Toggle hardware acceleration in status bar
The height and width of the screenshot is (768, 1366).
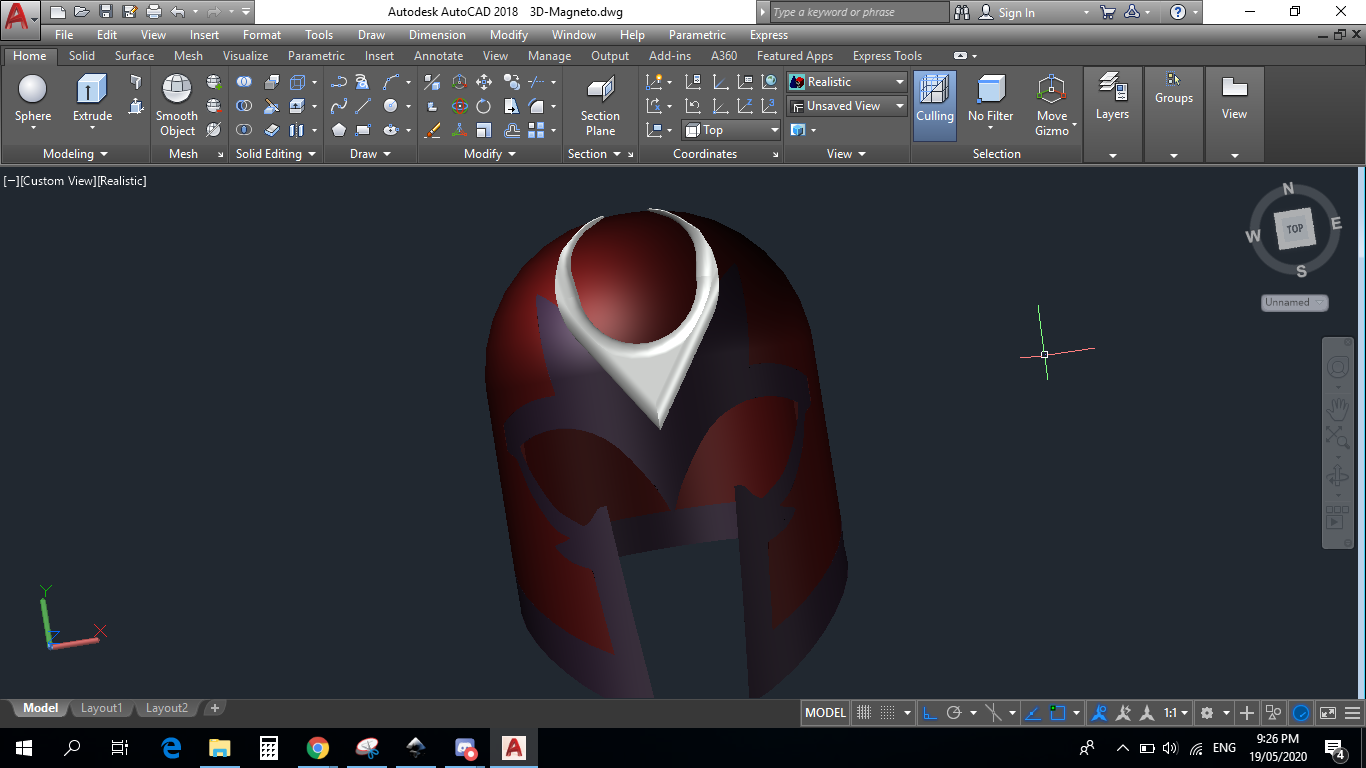[x=1301, y=713]
